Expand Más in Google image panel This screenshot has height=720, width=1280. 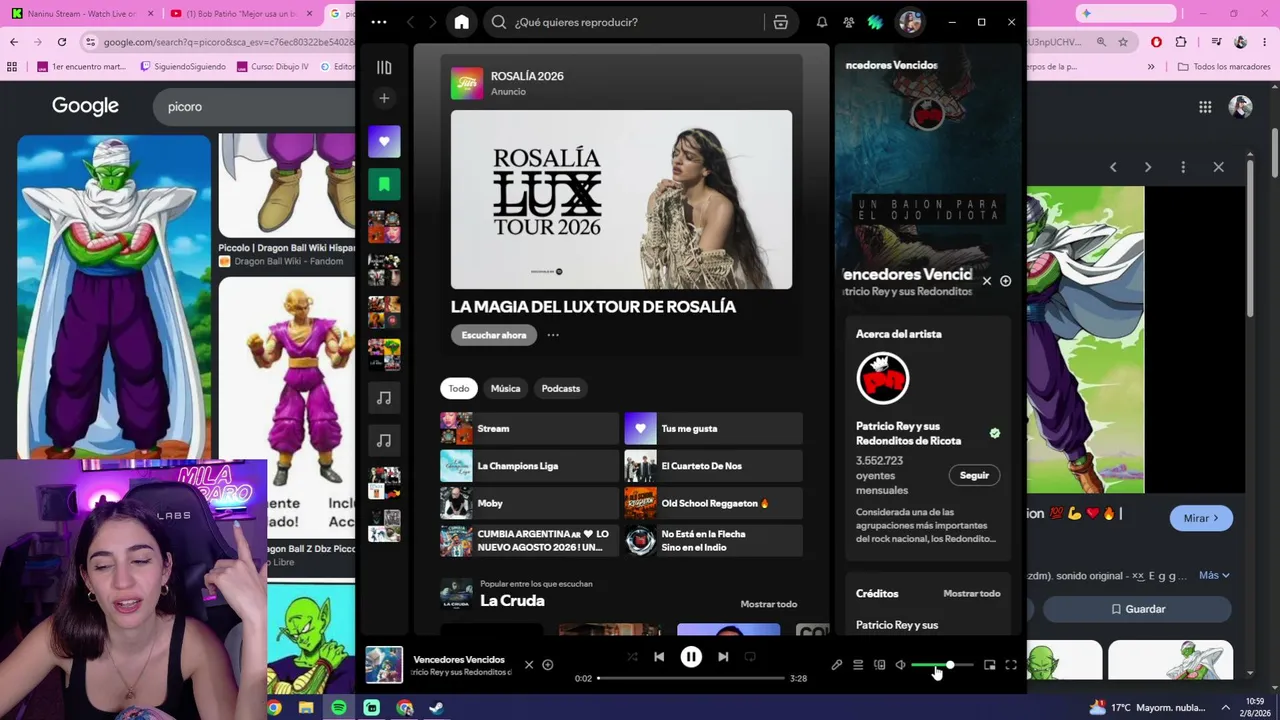tap(1214, 575)
